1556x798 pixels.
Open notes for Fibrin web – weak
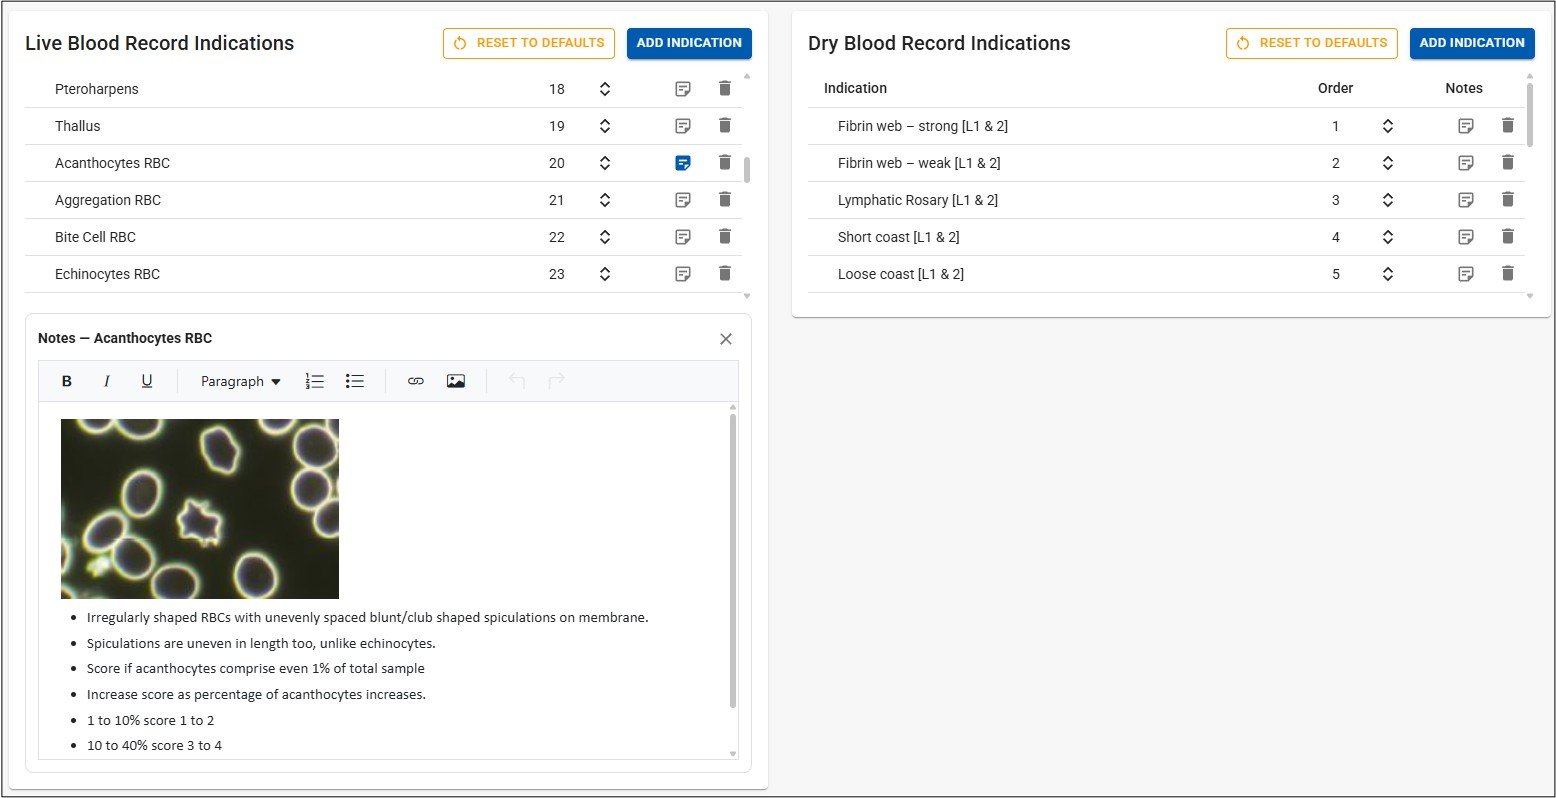(x=1466, y=163)
